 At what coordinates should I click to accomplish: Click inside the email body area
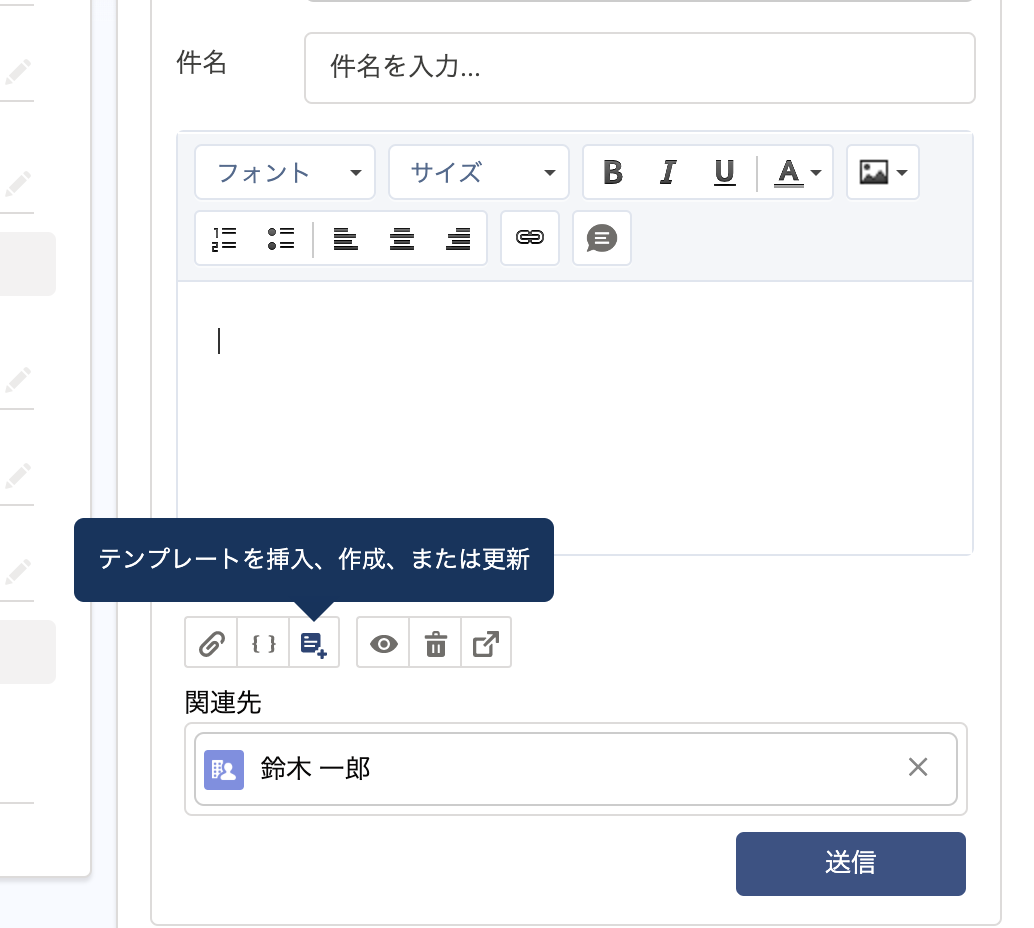pyautogui.click(x=575, y=418)
